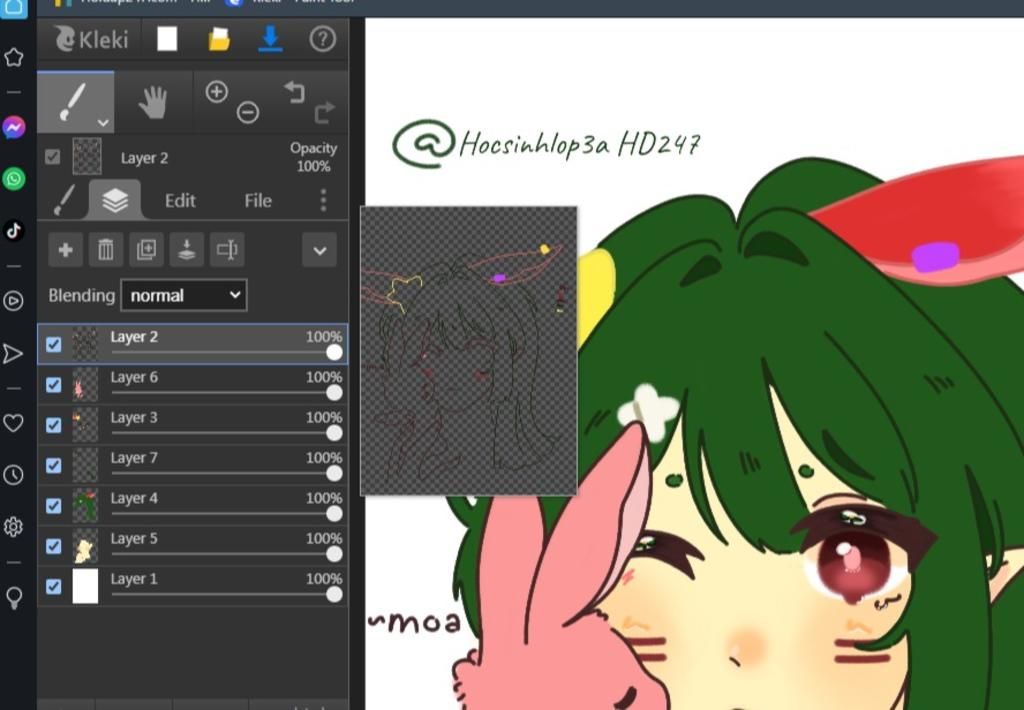Select the Layer 1 row
Screen dimensions: 1024x710
(x=193, y=587)
